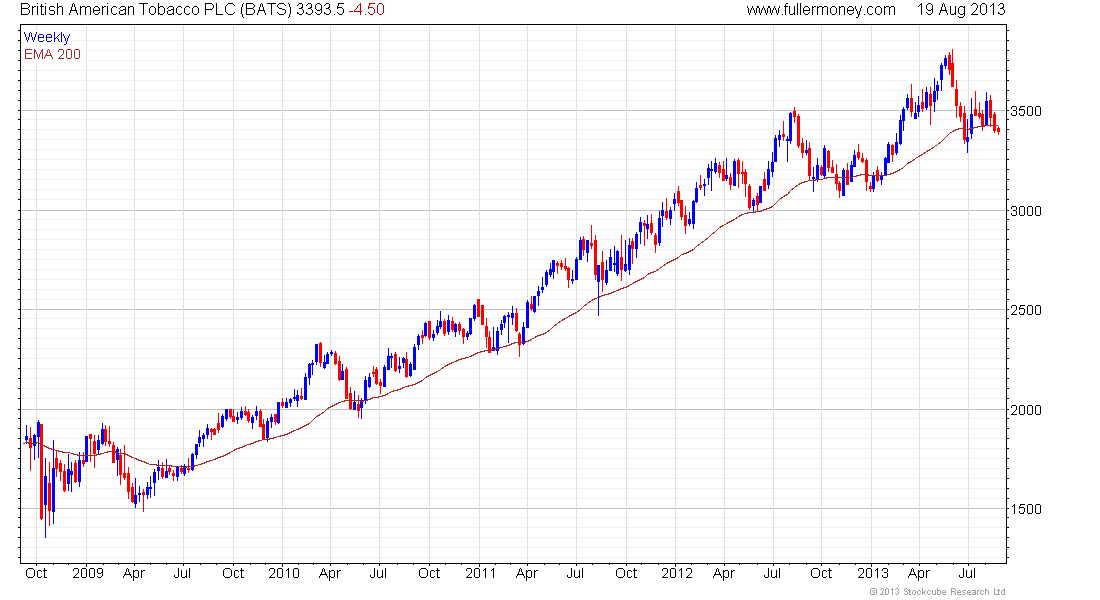
Task: Open the www.fullermoney.com link text
Action: point(821,10)
